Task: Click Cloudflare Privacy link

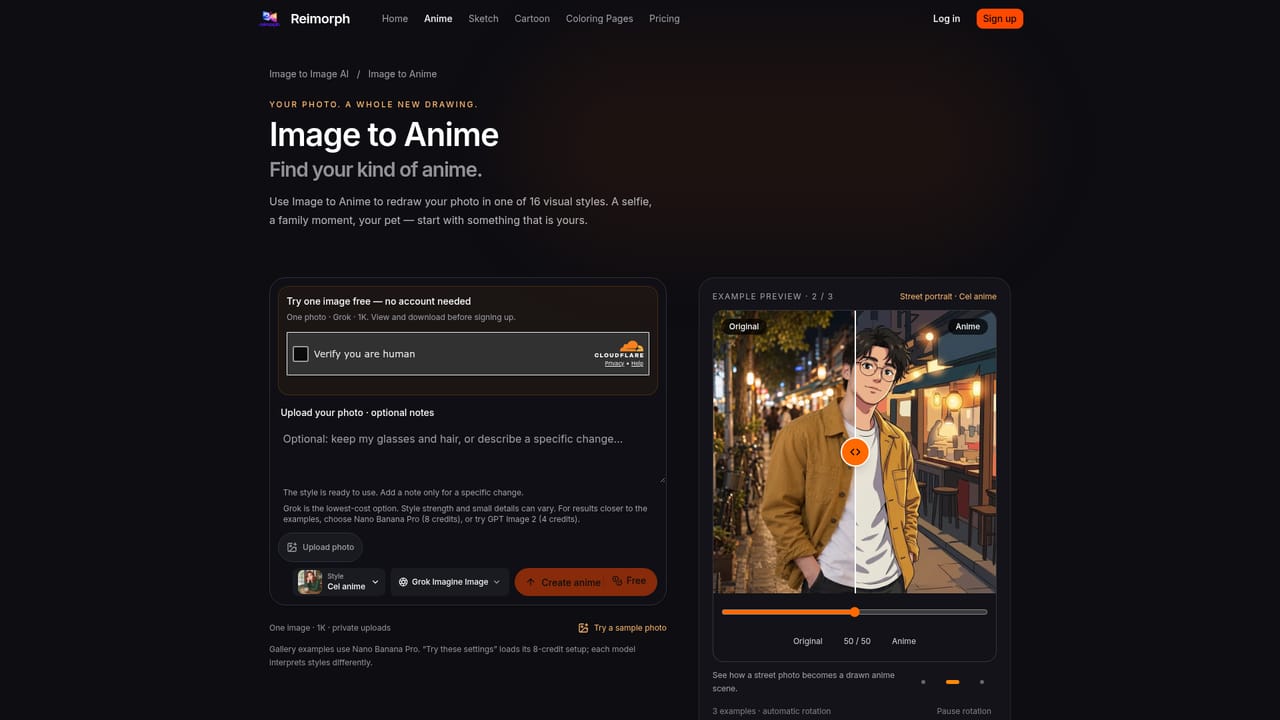Action: point(614,364)
